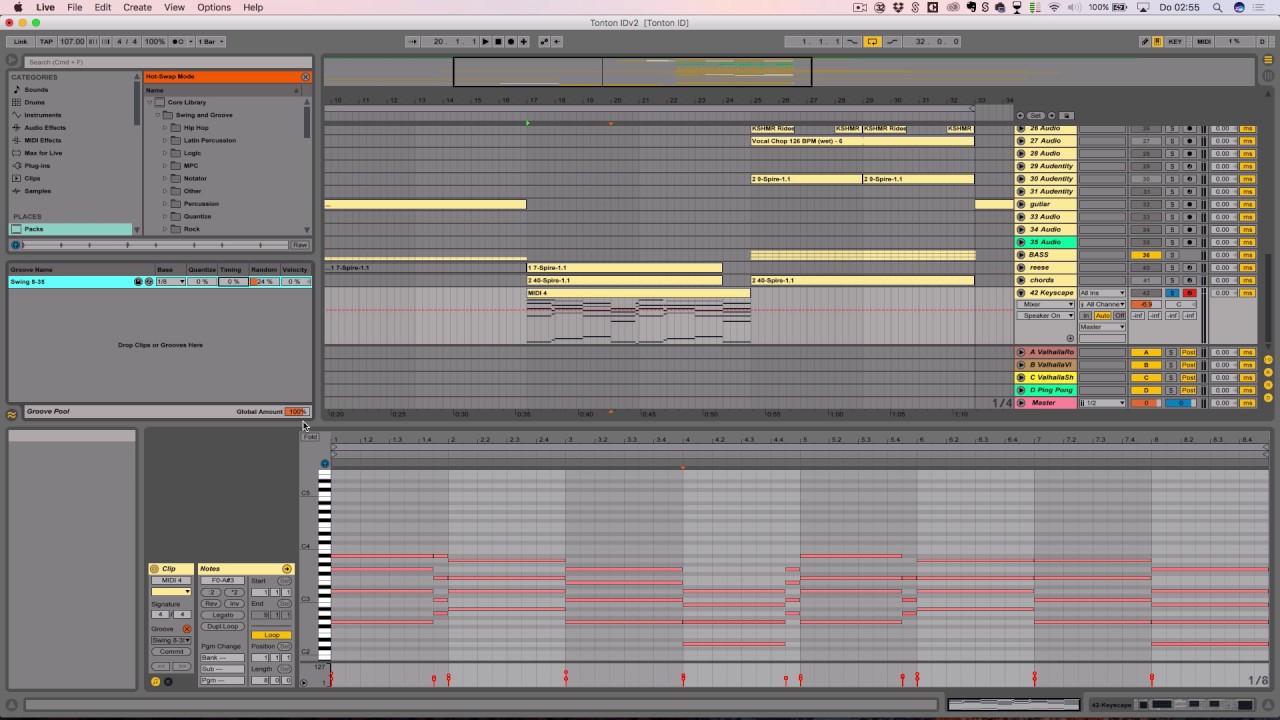Open the Options menu

pos(214,7)
